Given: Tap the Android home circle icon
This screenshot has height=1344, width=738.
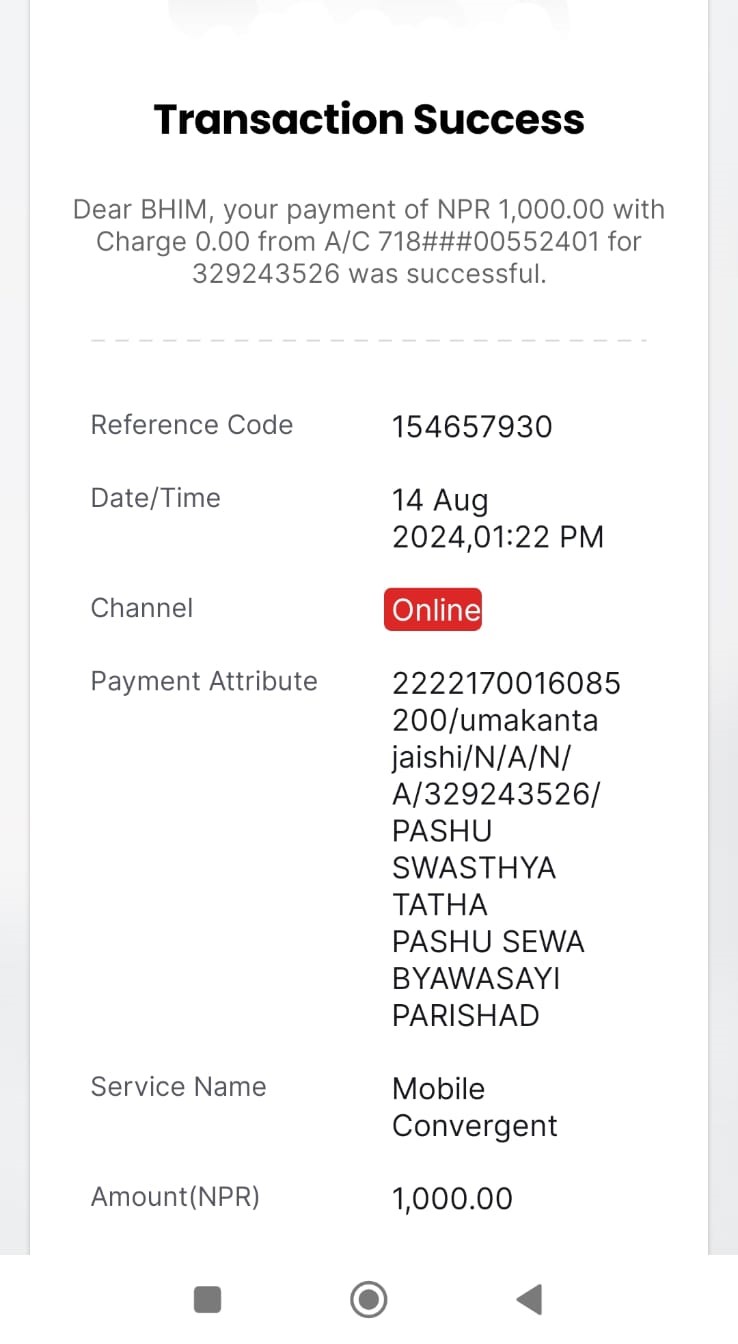Looking at the screenshot, I should (x=369, y=1299).
